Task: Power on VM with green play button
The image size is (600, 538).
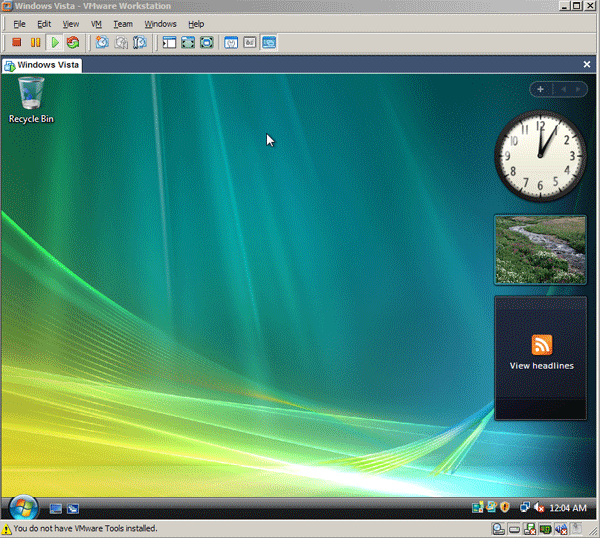Action: pyautogui.click(x=55, y=42)
